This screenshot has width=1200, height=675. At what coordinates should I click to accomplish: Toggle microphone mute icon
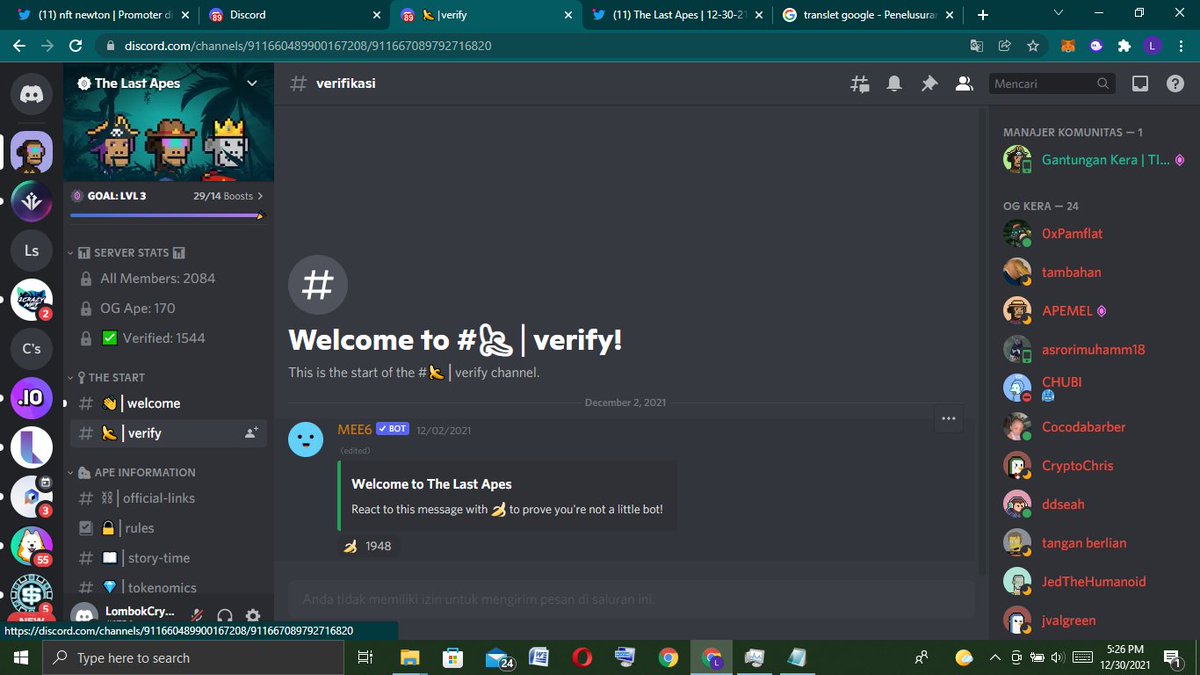pos(198,615)
